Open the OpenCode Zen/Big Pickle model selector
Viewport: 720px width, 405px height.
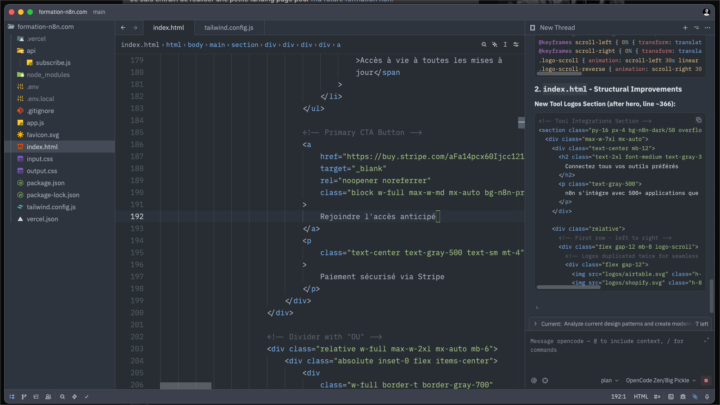point(660,380)
